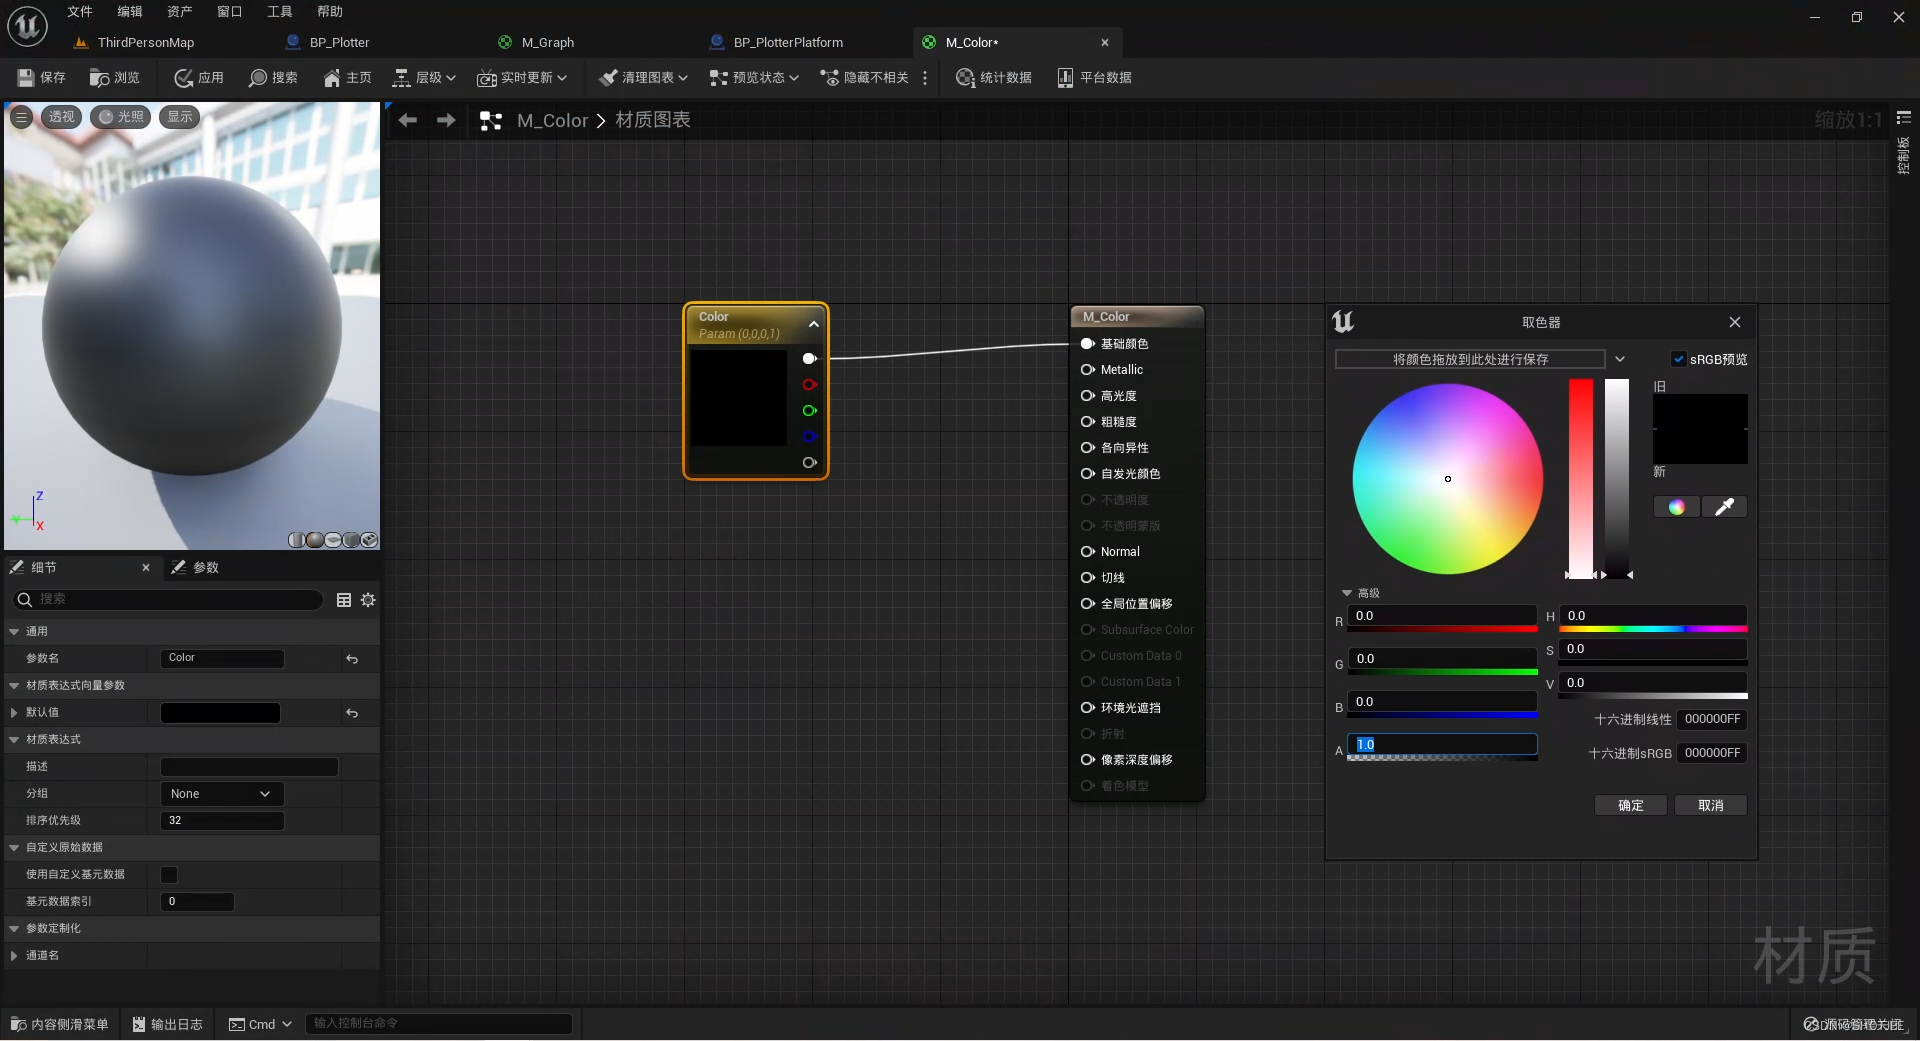Open the Unreal Engine logo at top-left
This screenshot has height=1041, width=1920.
(x=27, y=26)
